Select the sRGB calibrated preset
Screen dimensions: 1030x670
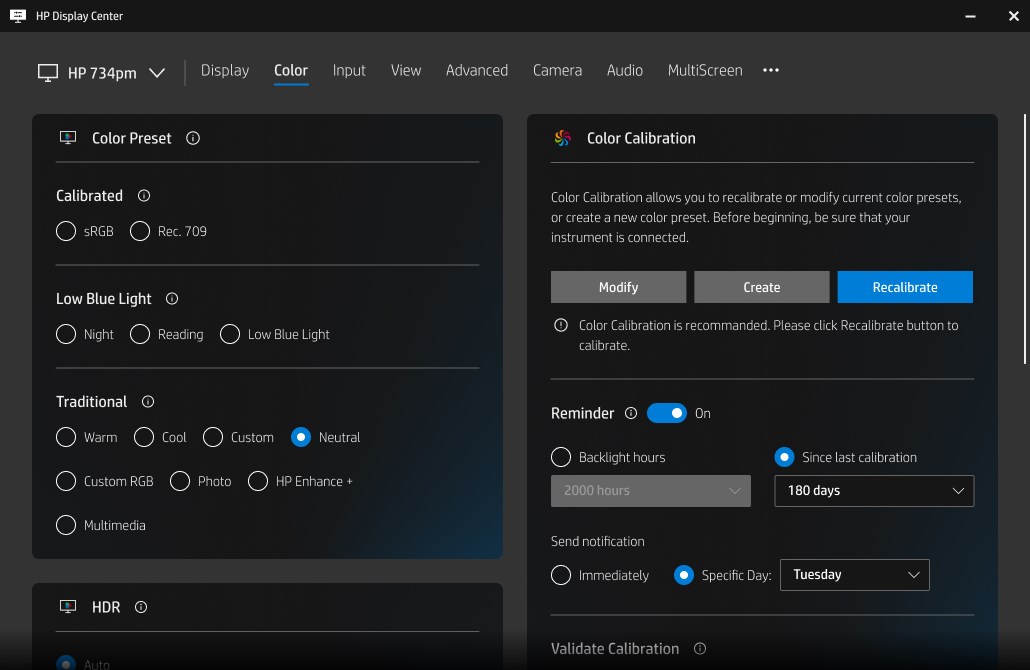click(66, 231)
